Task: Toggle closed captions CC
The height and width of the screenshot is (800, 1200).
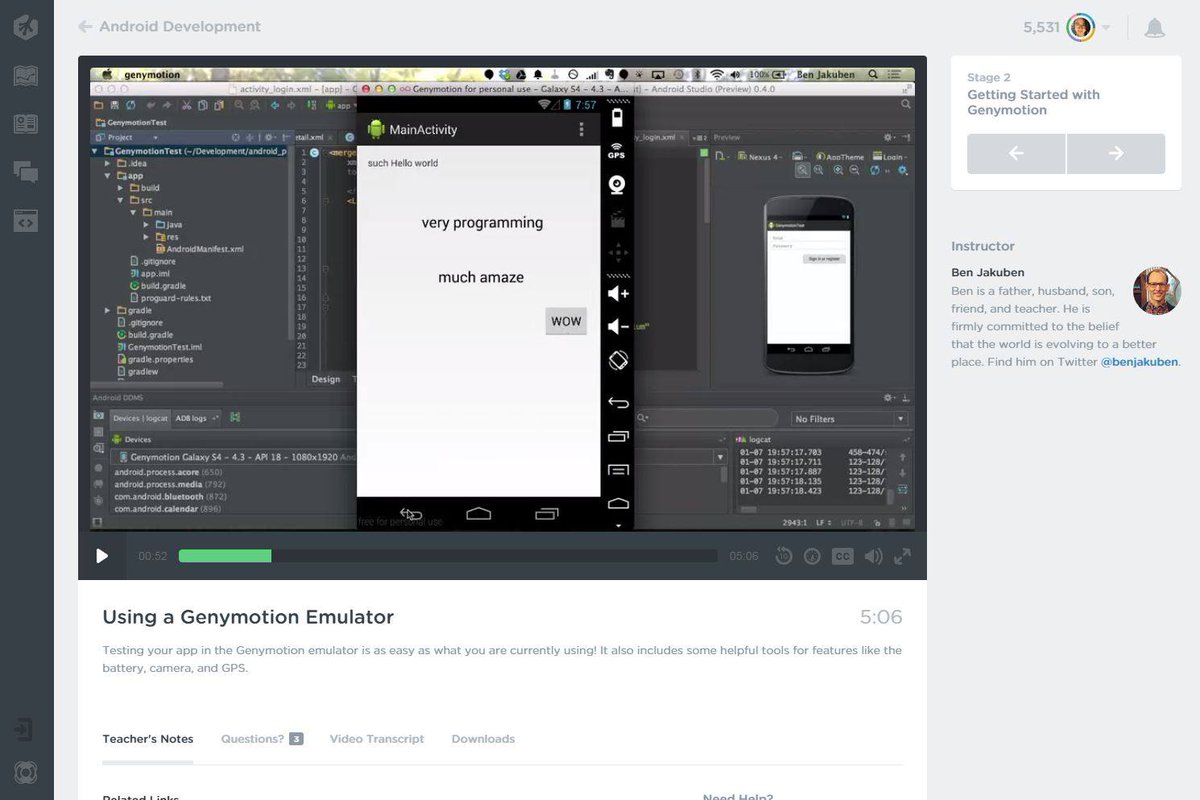Action: point(843,556)
